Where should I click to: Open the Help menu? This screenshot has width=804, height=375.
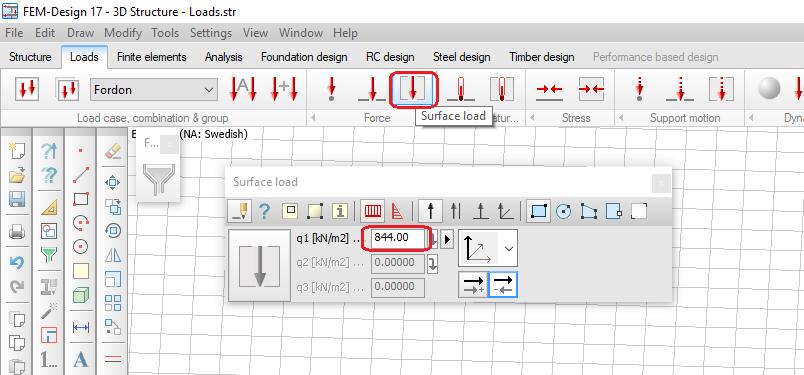(x=345, y=33)
